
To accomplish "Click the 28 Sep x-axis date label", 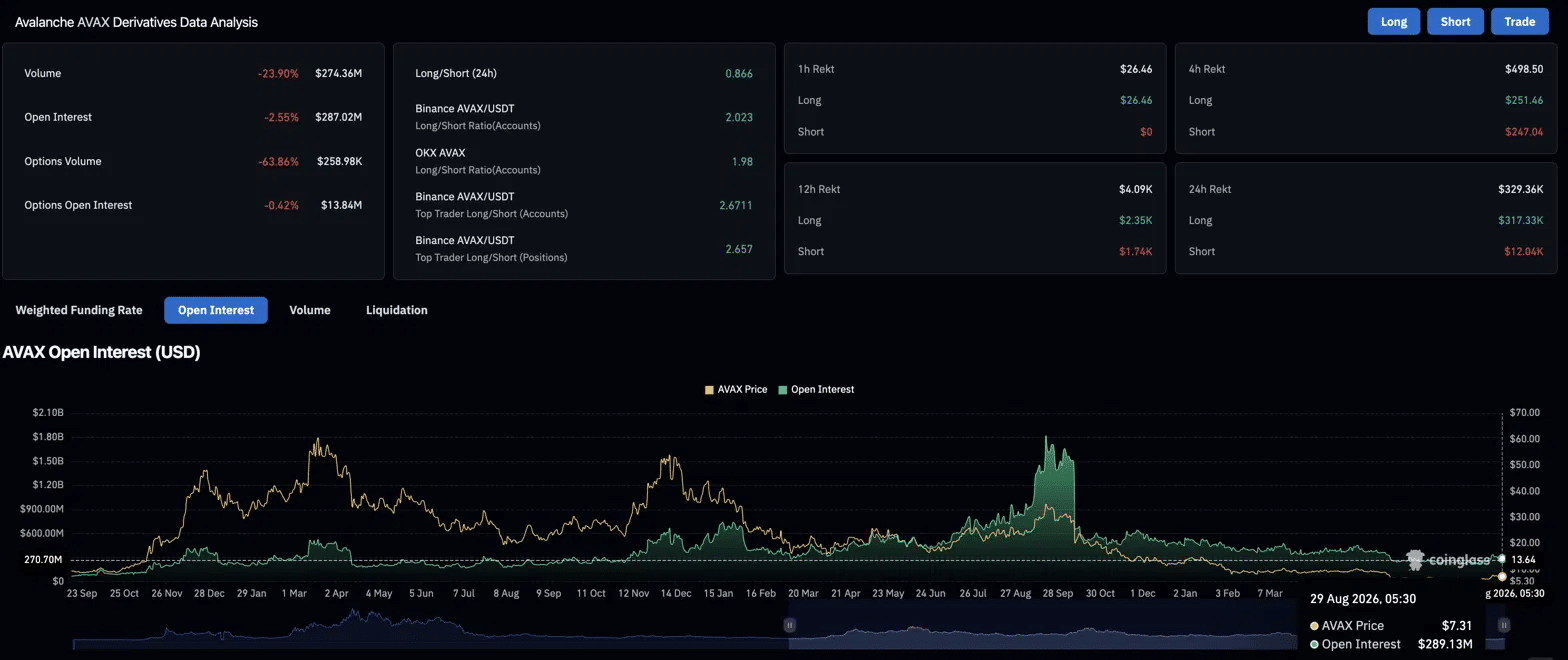I will 1058,593.
